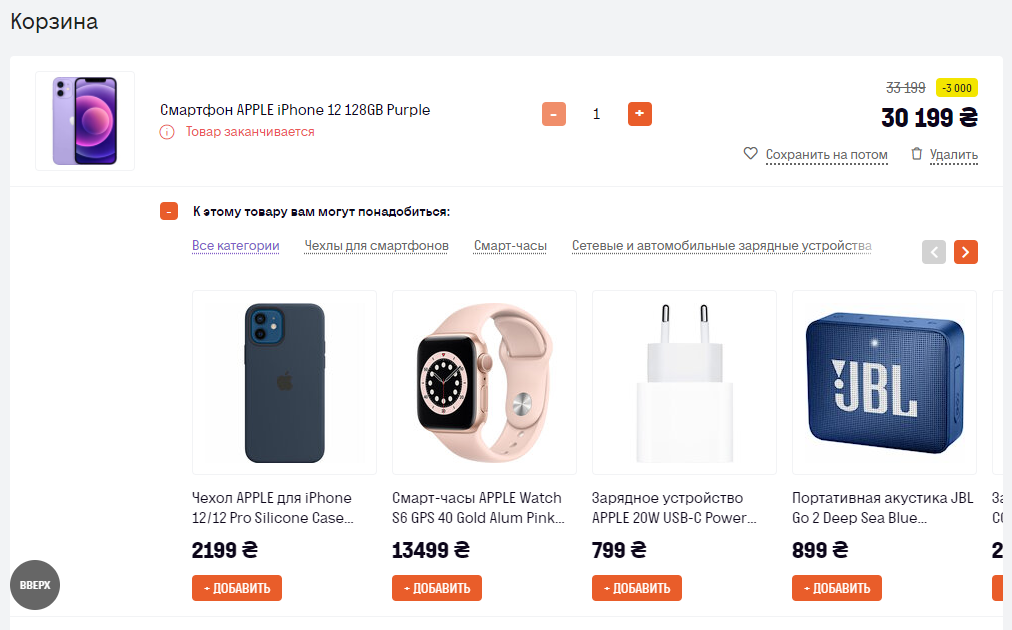Add the JBL Go 2 speaker to cart
The image size is (1012, 630).
click(837, 588)
